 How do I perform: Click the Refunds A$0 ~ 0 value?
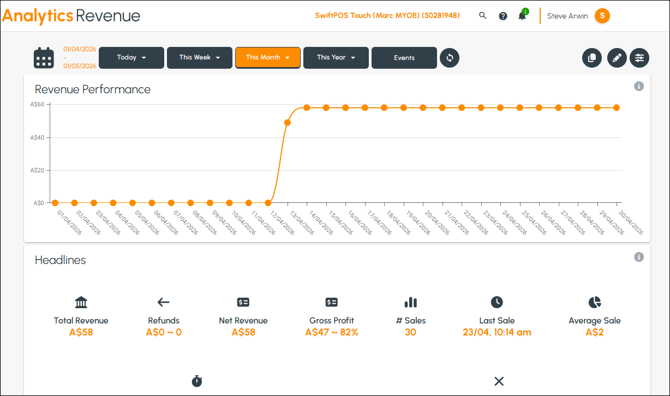click(x=164, y=332)
